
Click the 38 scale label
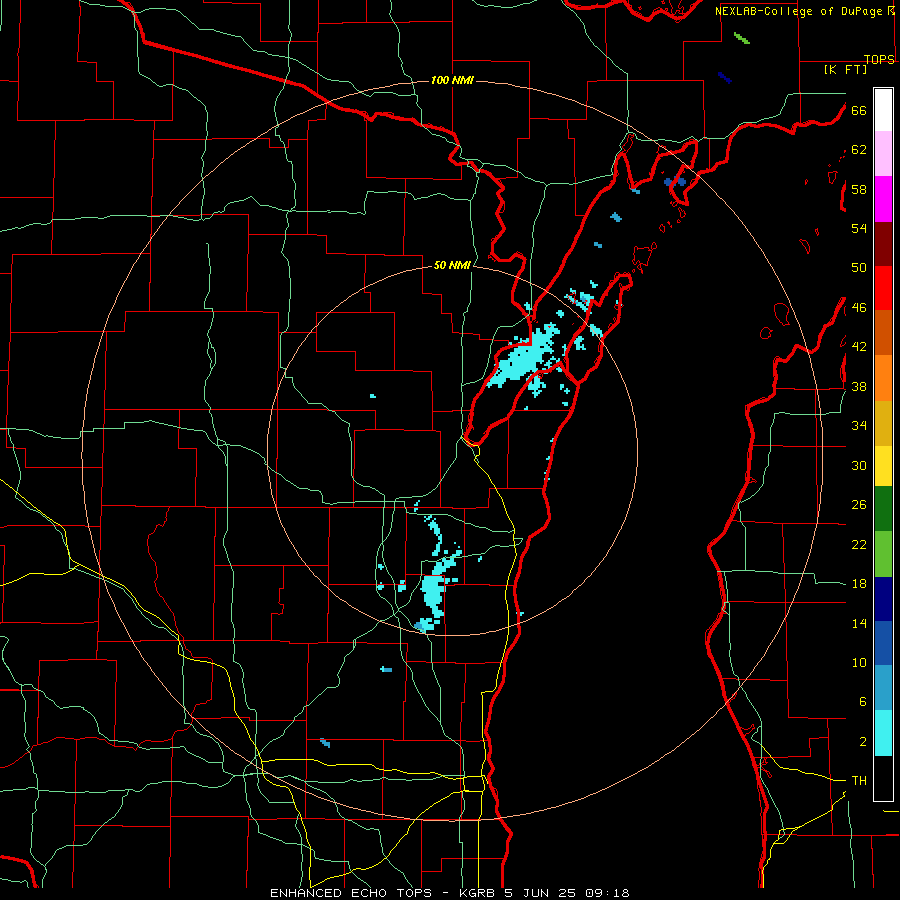[x=859, y=386]
